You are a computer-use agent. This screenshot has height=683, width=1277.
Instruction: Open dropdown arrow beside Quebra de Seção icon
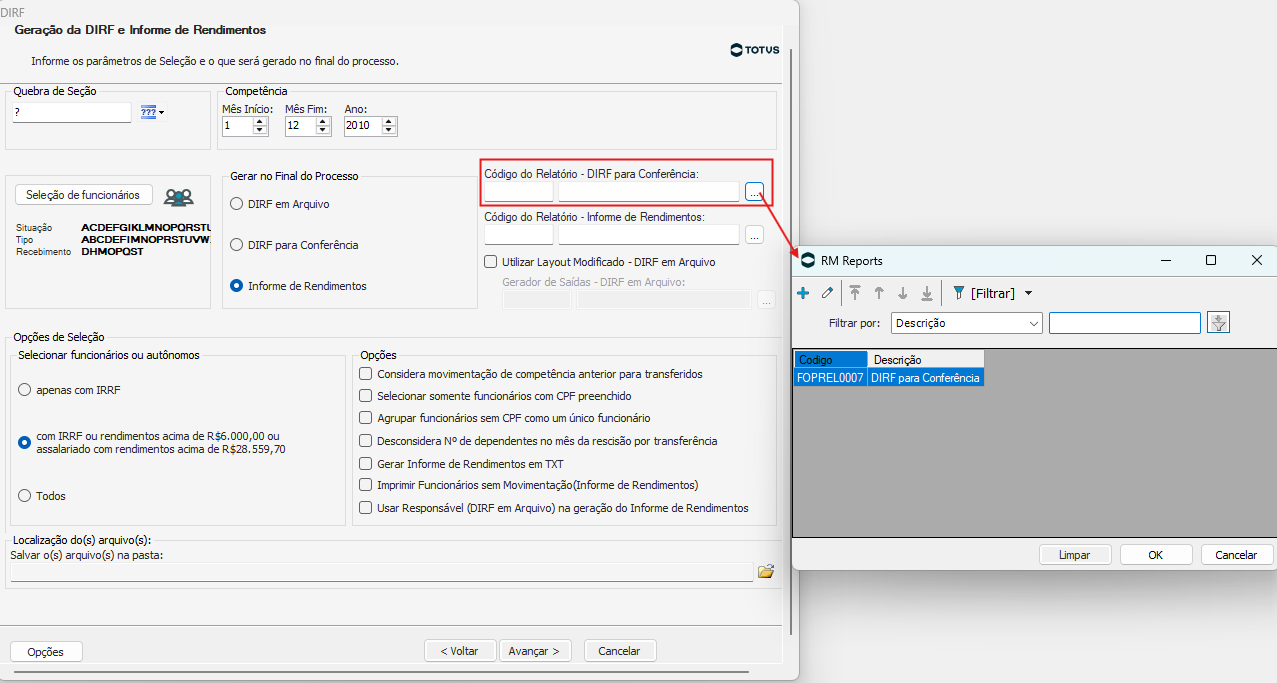(162, 113)
